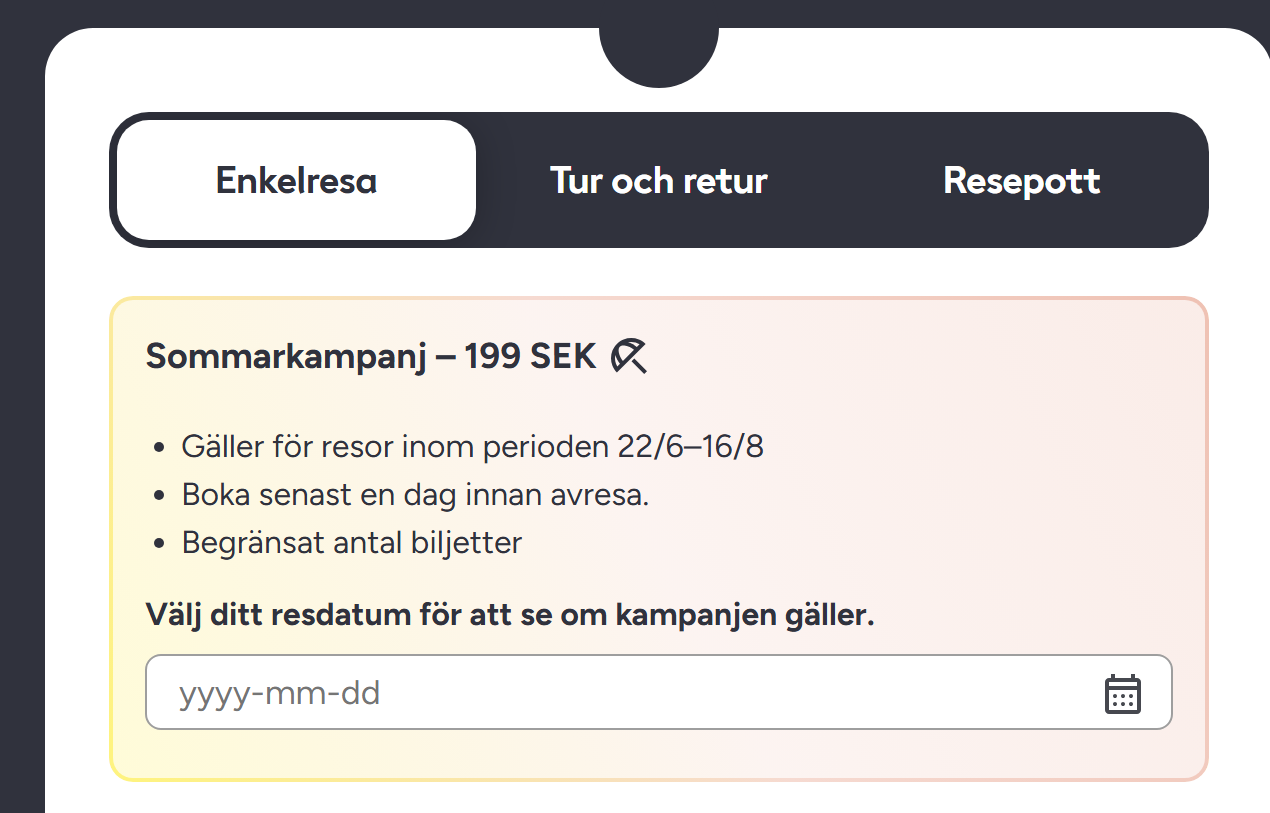This screenshot has height=813, width=1270.
Task: Click the word biljetter in third bullet
Action: (467, 544)
